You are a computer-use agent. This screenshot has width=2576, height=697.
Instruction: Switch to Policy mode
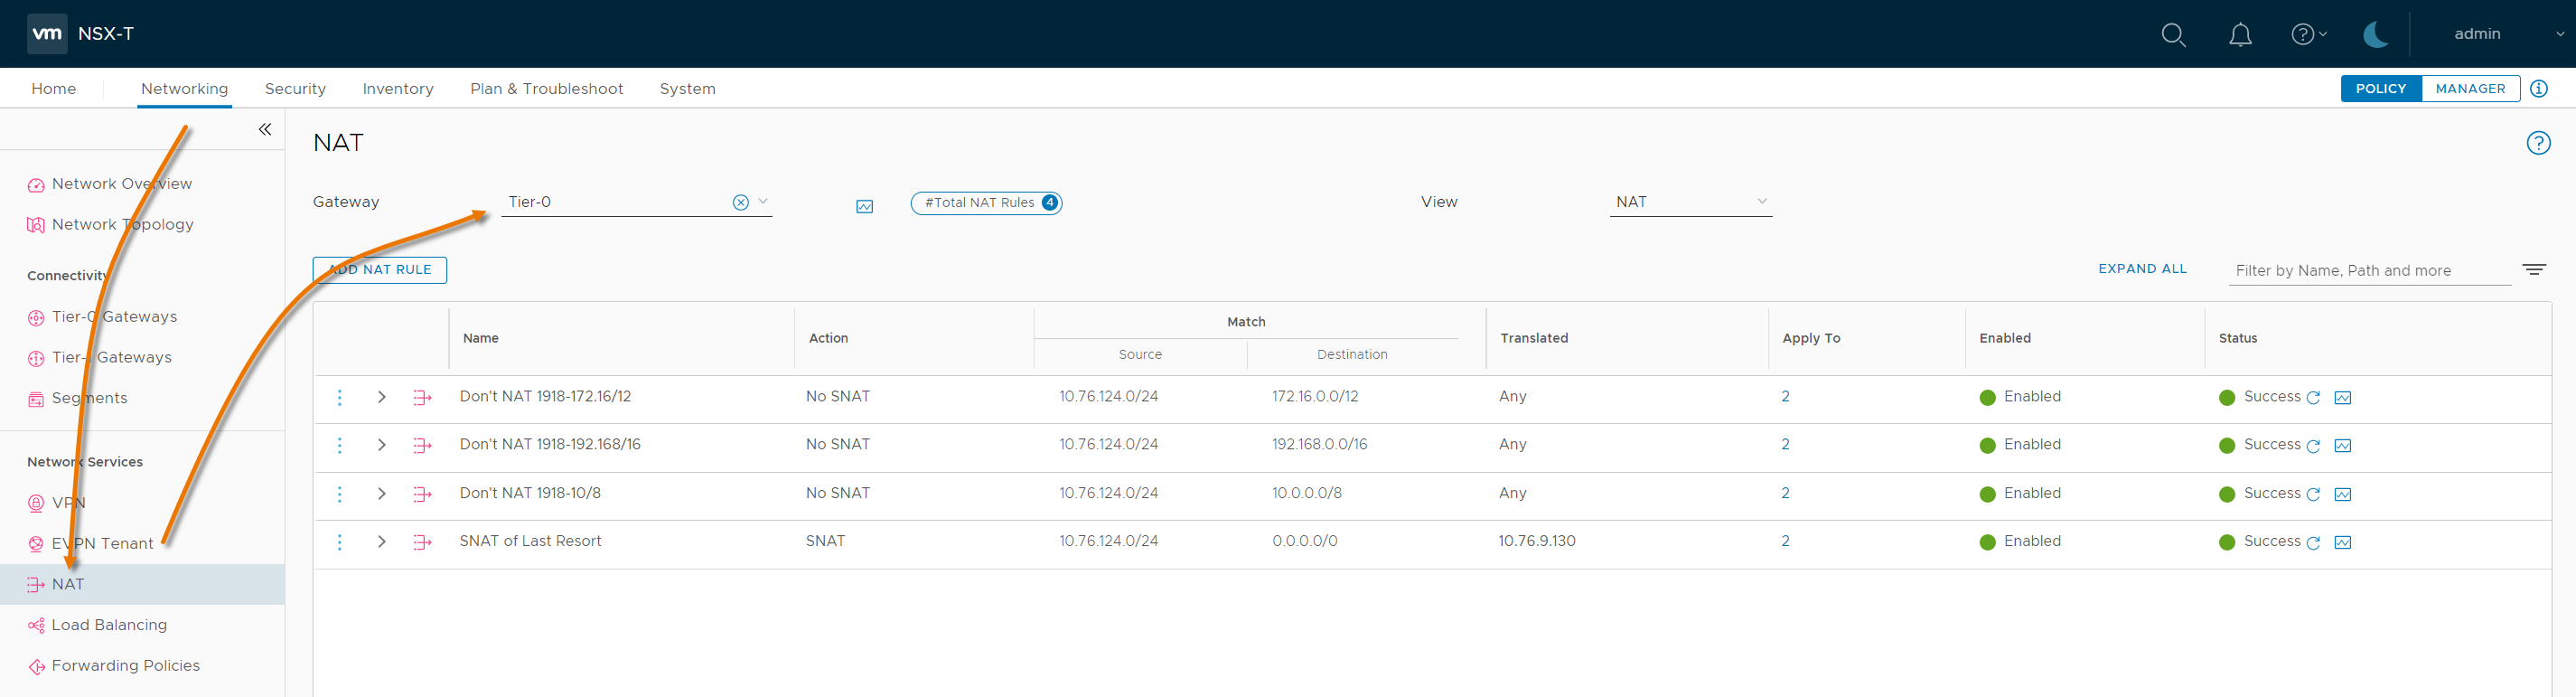(2380, 89)
